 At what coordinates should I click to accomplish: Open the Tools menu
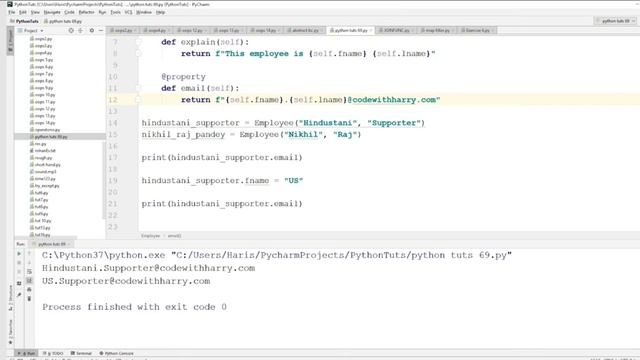[116, 12]
